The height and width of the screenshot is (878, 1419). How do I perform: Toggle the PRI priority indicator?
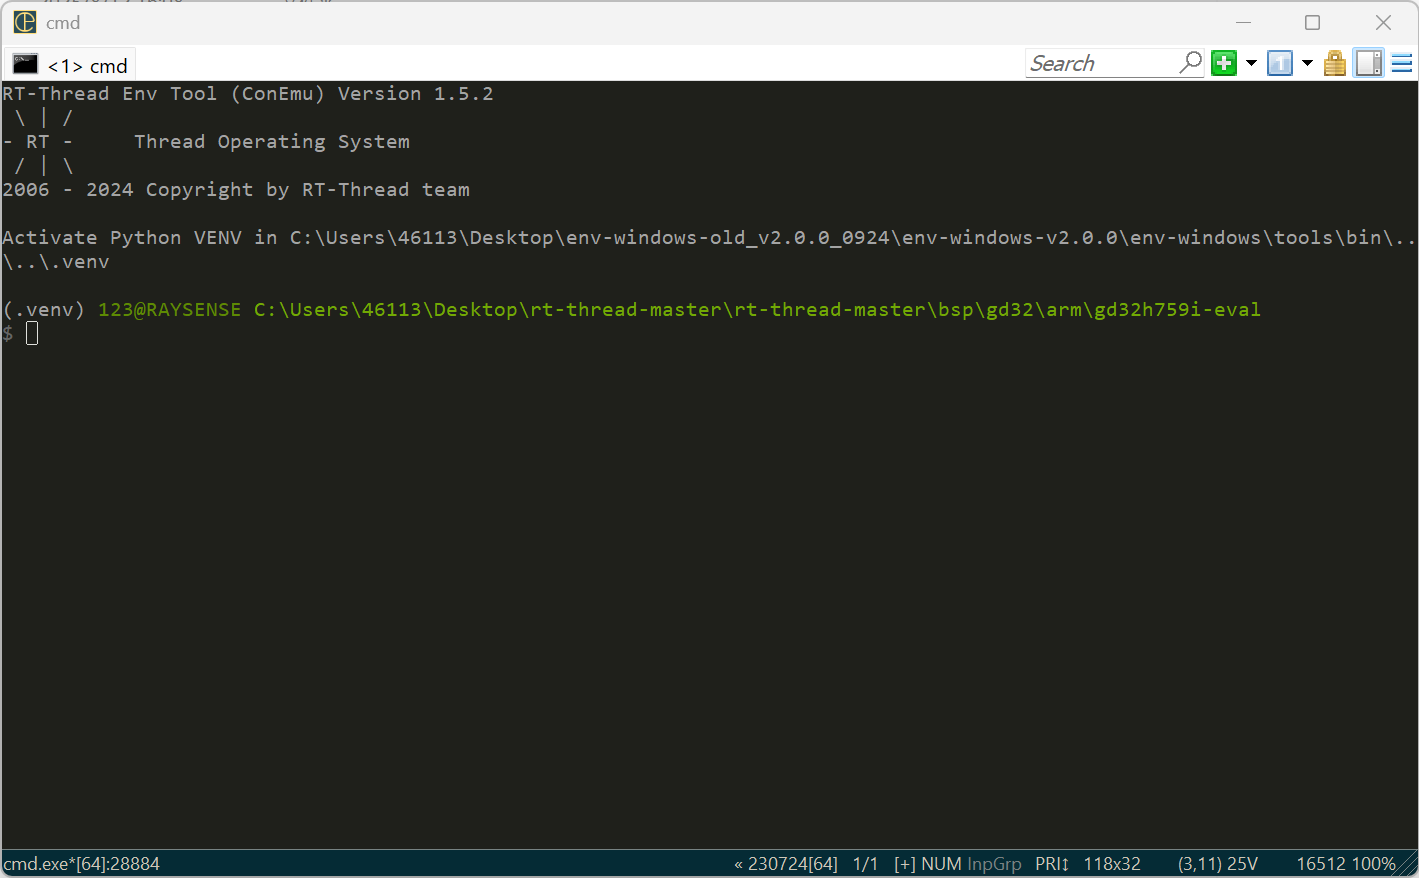click(1051, 863)
